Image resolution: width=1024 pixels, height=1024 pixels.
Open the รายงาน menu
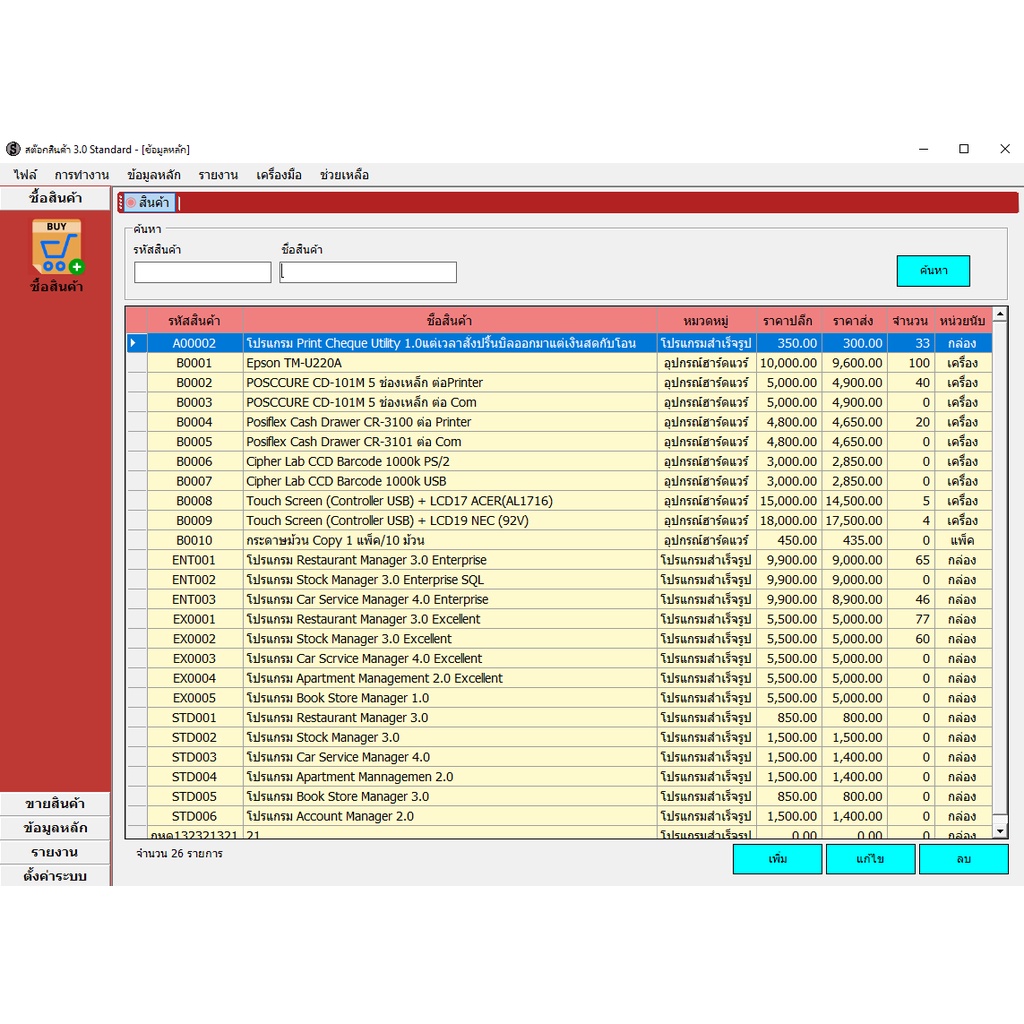coord(218,174)
